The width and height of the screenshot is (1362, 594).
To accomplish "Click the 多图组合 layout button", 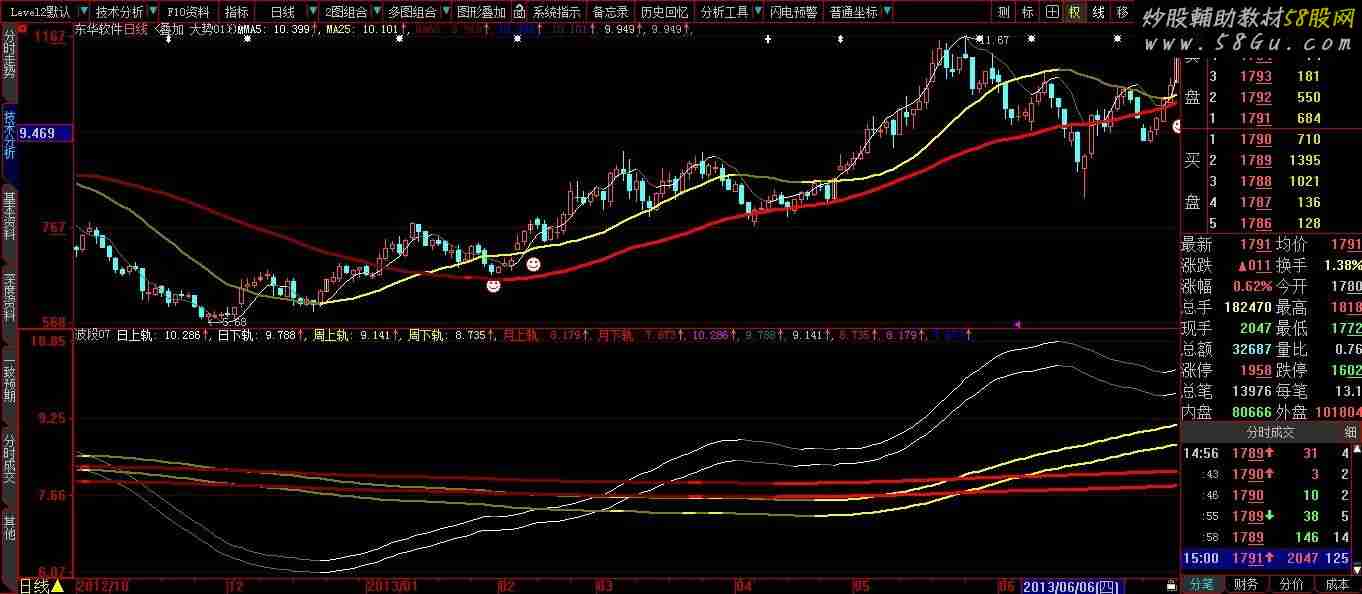I will pos(413,12).
